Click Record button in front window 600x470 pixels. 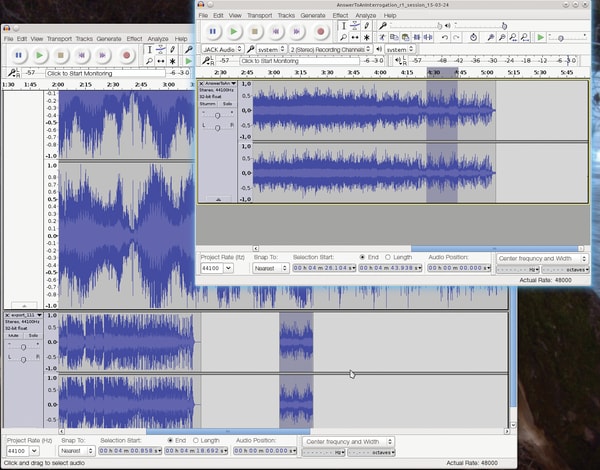point(321,32)
